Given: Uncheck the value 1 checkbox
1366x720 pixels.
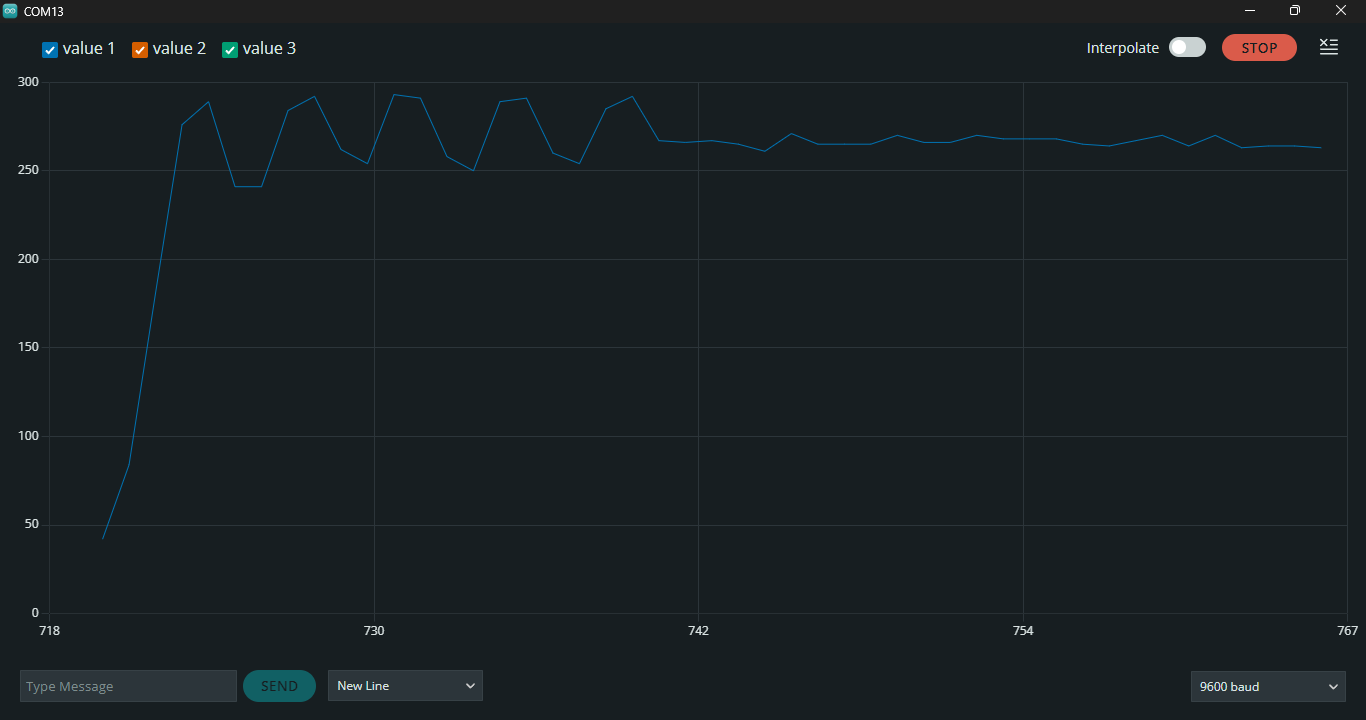Looking at the screenshot, I should 50,49.
